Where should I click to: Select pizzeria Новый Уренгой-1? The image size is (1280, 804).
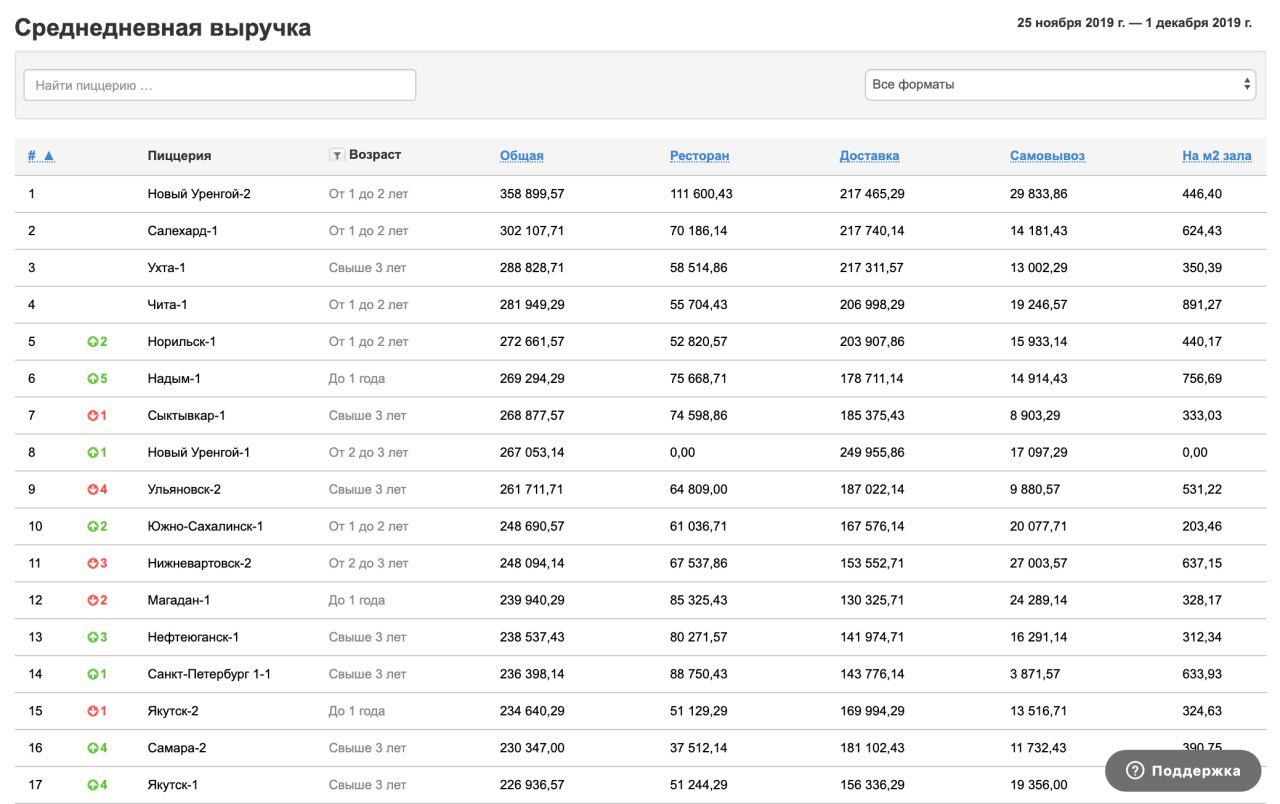tap(199, 453)
